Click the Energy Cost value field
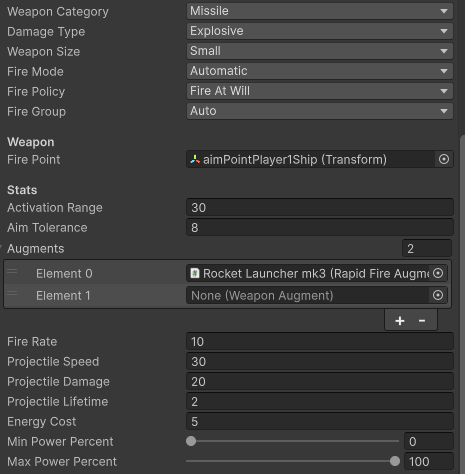The height and width of the screenshot is (474, 465). [320, 421]
